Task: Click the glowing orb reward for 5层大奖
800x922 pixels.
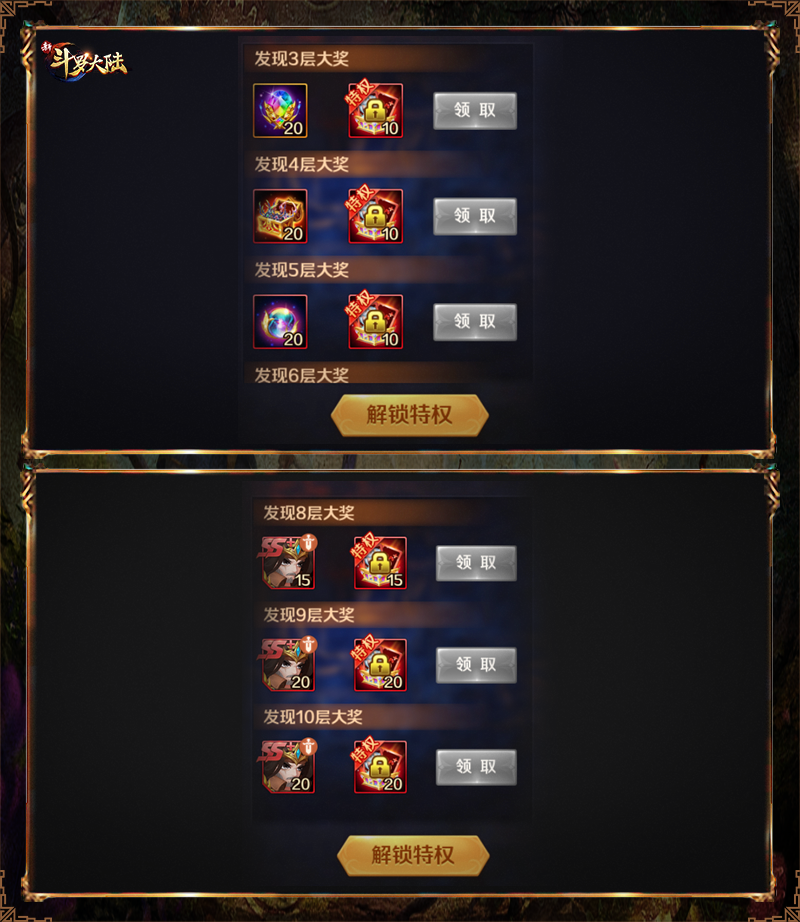Action: point(280,322)
